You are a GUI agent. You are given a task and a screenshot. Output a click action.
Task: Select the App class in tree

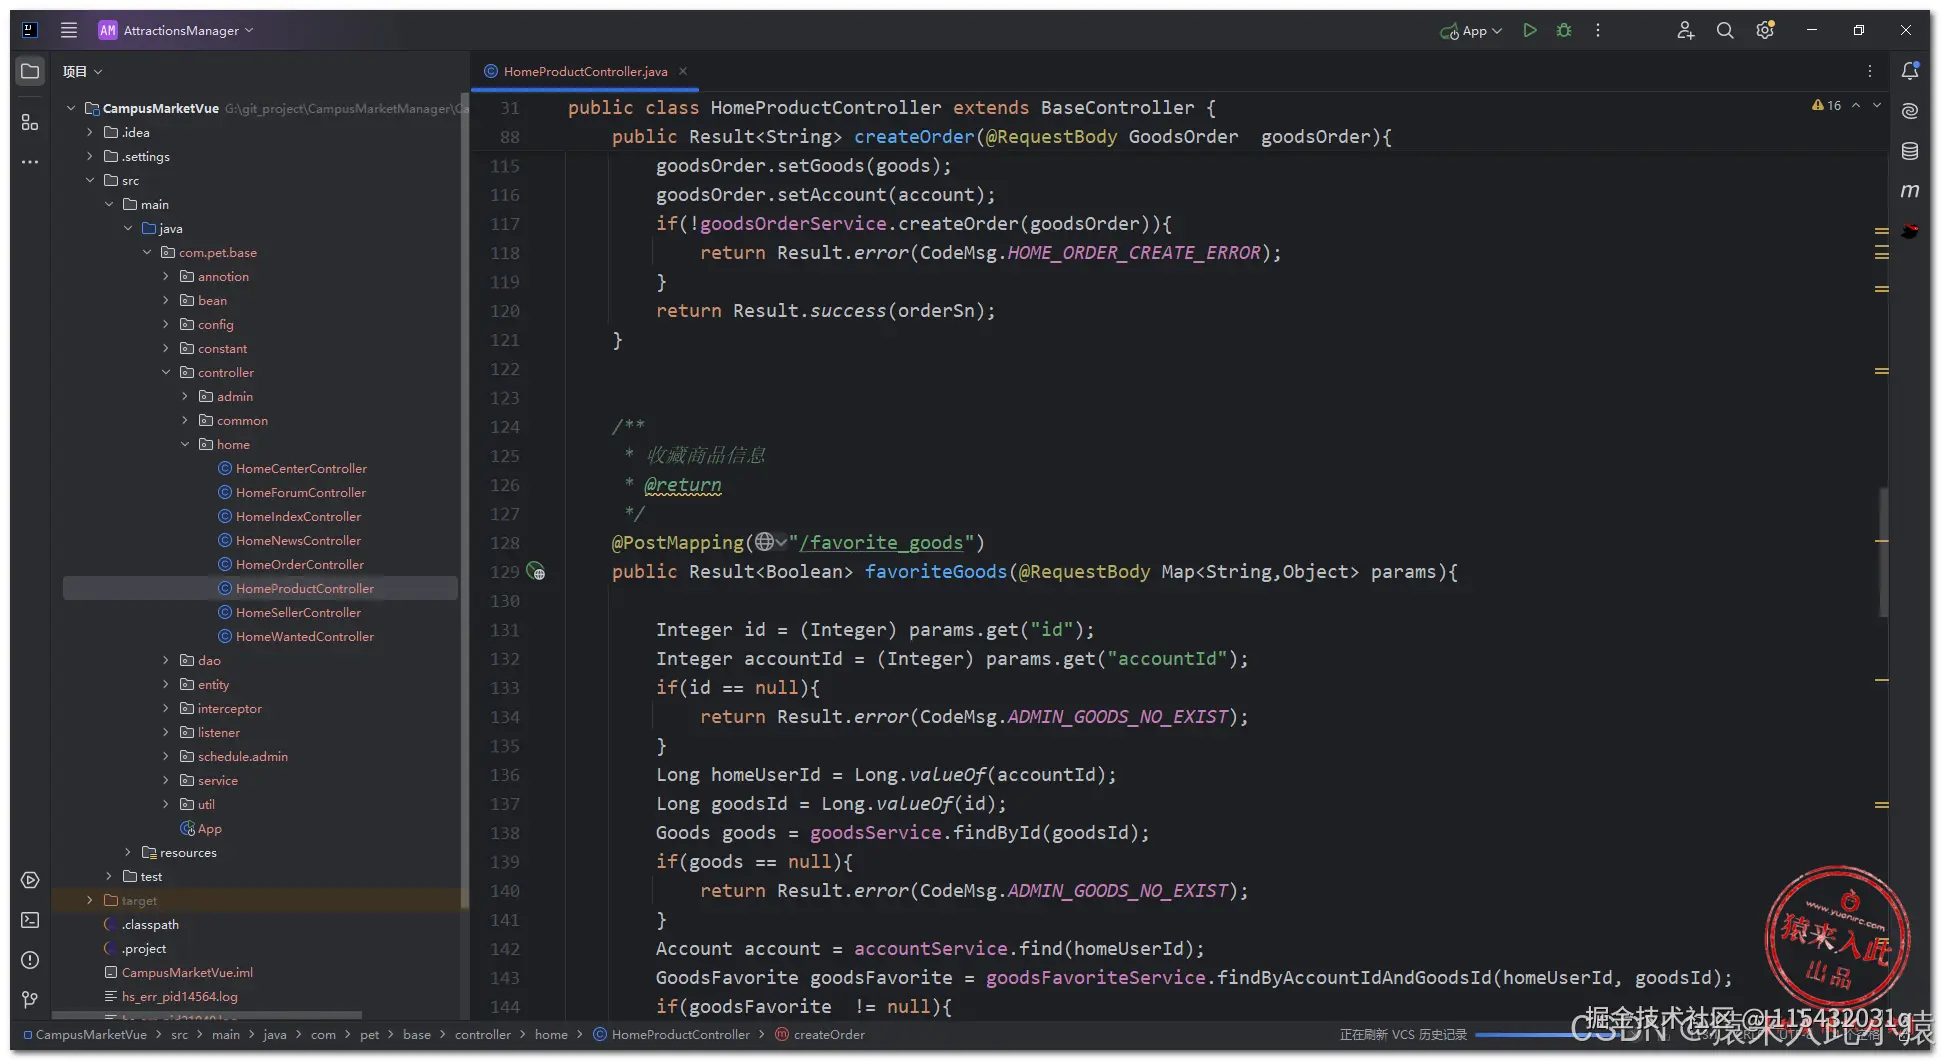[x=201, y=828]
